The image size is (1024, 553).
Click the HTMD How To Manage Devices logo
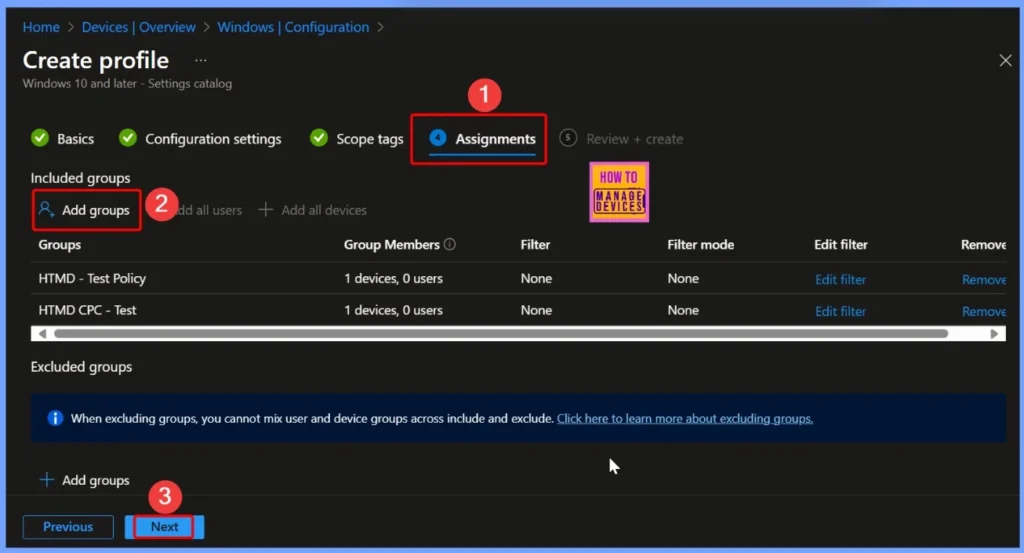click(619, 191)
